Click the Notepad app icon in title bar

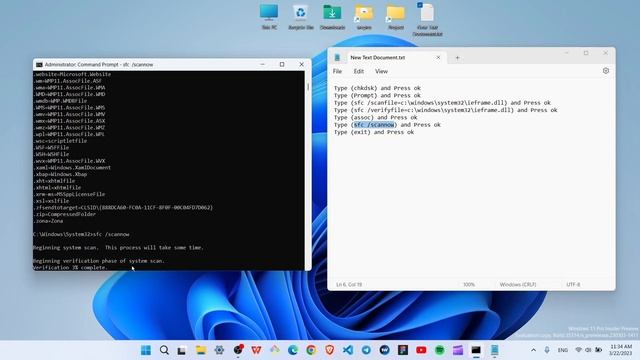tap(337, 58)
